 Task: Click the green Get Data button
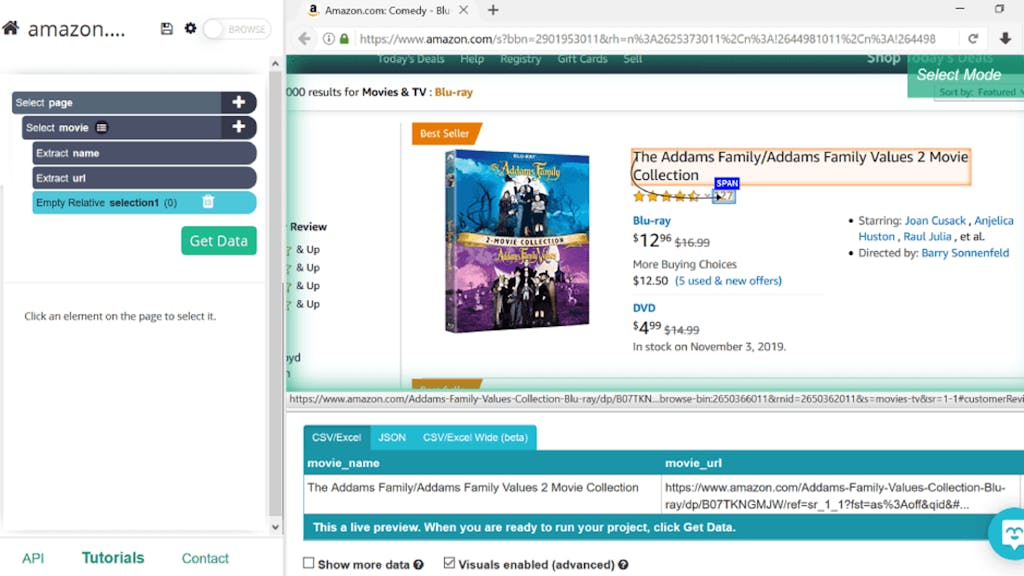tap(219, 240)
